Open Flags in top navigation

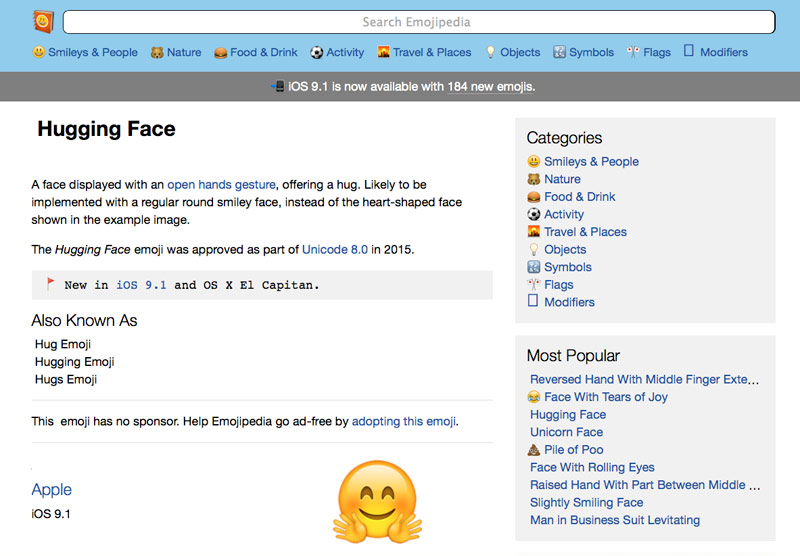point(657,52)
